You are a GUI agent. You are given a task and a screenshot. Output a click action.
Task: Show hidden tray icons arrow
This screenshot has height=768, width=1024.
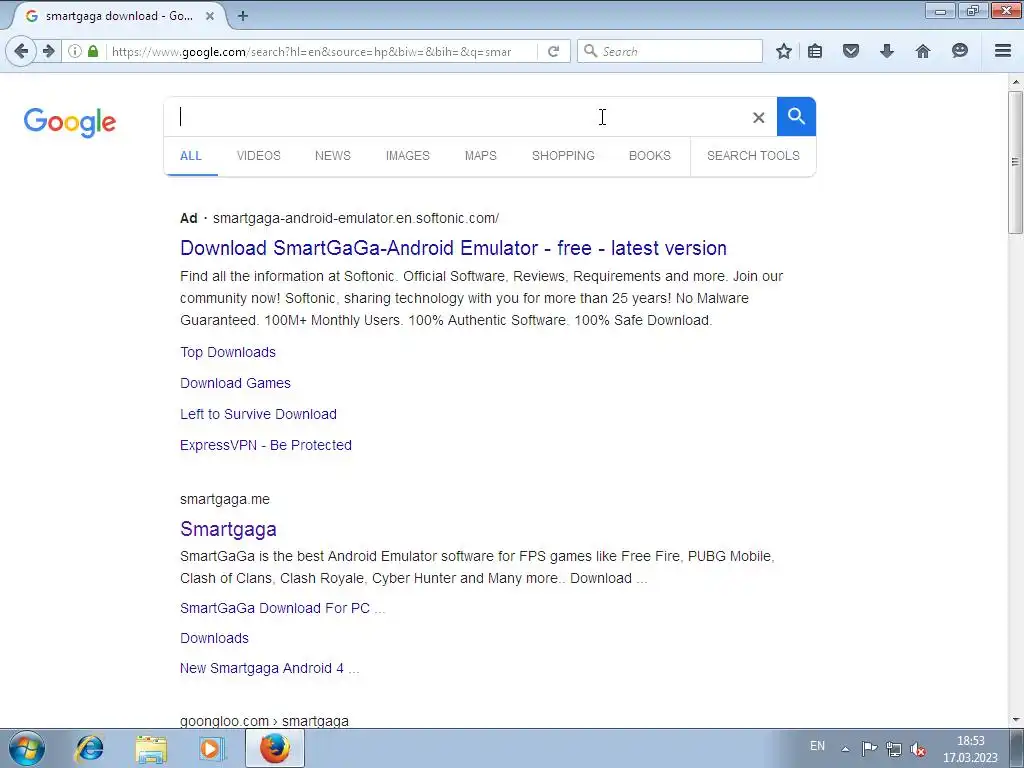(845, 749)
